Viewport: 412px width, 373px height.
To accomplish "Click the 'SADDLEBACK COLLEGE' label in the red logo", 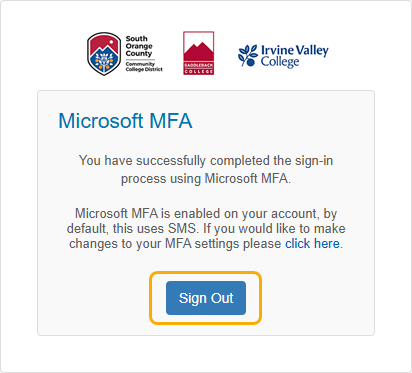I will pyautogui.click(x=199, y=68).
